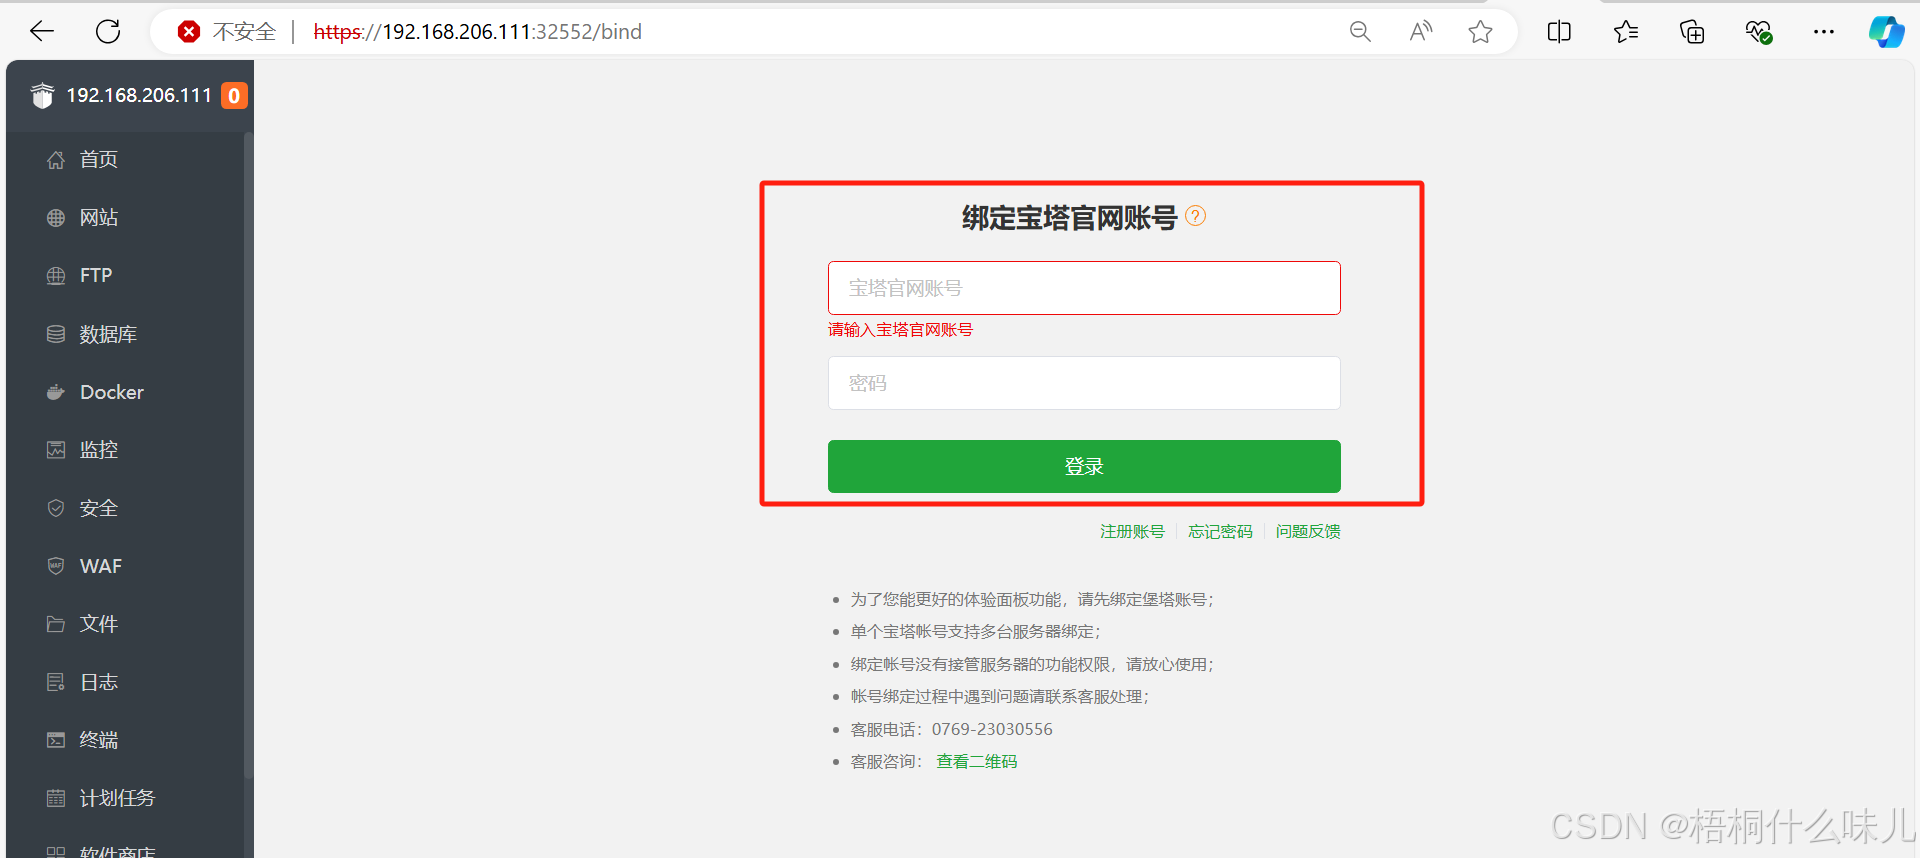Open the 注册账号 link
The image size is (1920, 858).
pos(1132,532)
